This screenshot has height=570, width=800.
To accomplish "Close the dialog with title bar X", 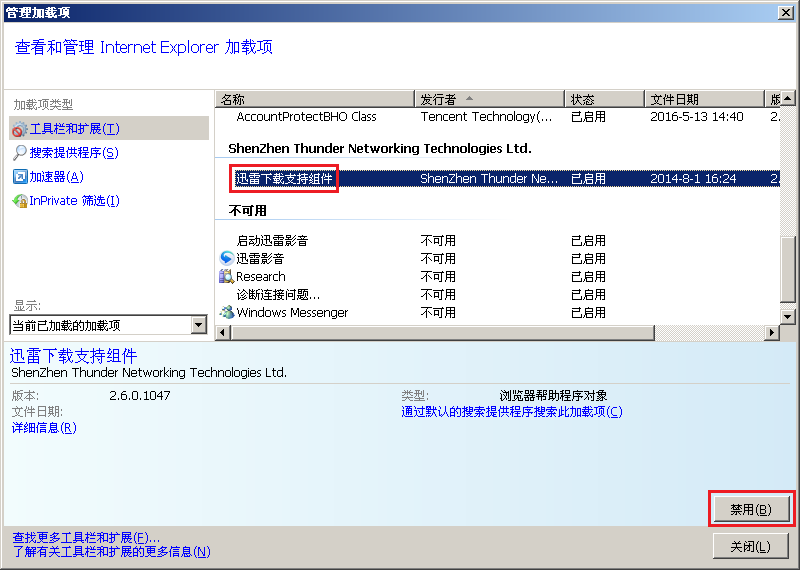I will tap(787, 12).
